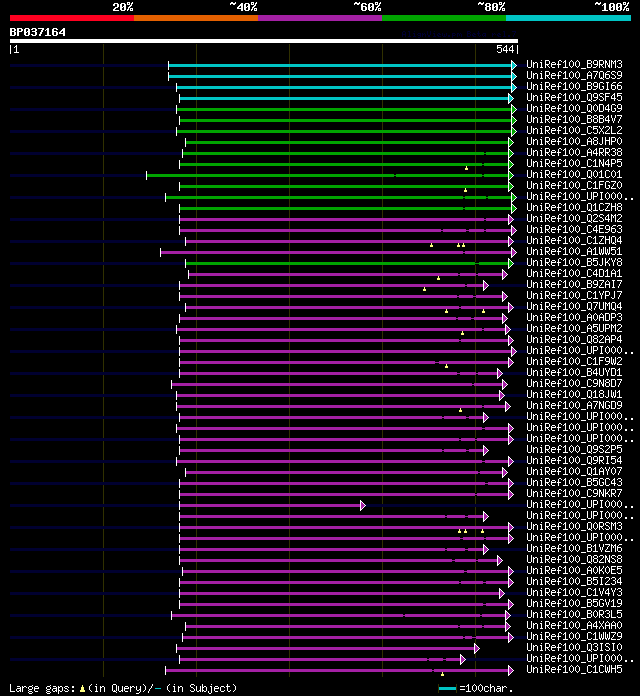The width and height of the screenshot is (640, 696).
Task: Select label UniRef100_Q18JW1
Action: coord(574,395)
